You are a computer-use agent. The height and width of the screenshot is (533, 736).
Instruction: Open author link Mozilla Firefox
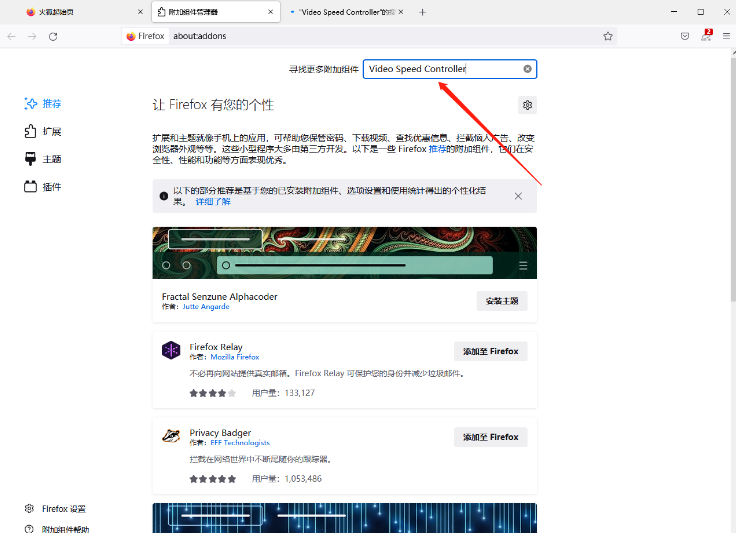point(235,357)
